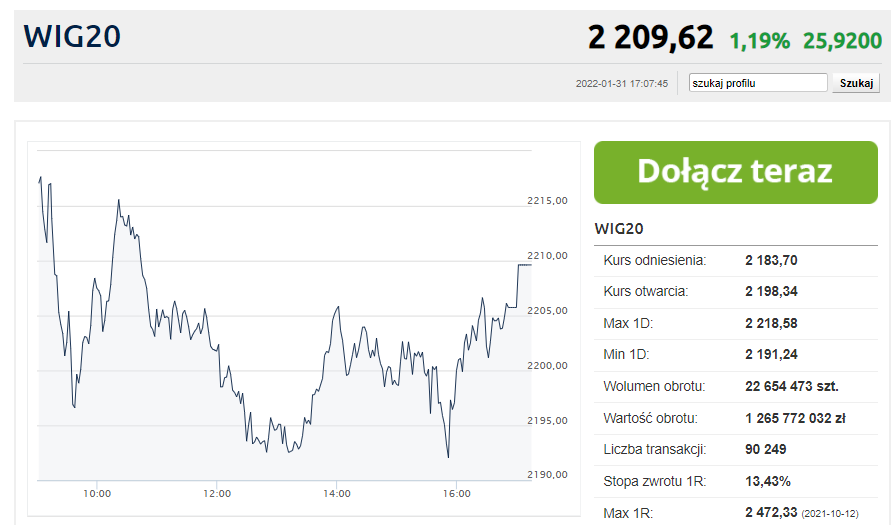895x525 pixels.
Task: Click the Max 1D value 2 218,58
Action: (x=771, y=324)
